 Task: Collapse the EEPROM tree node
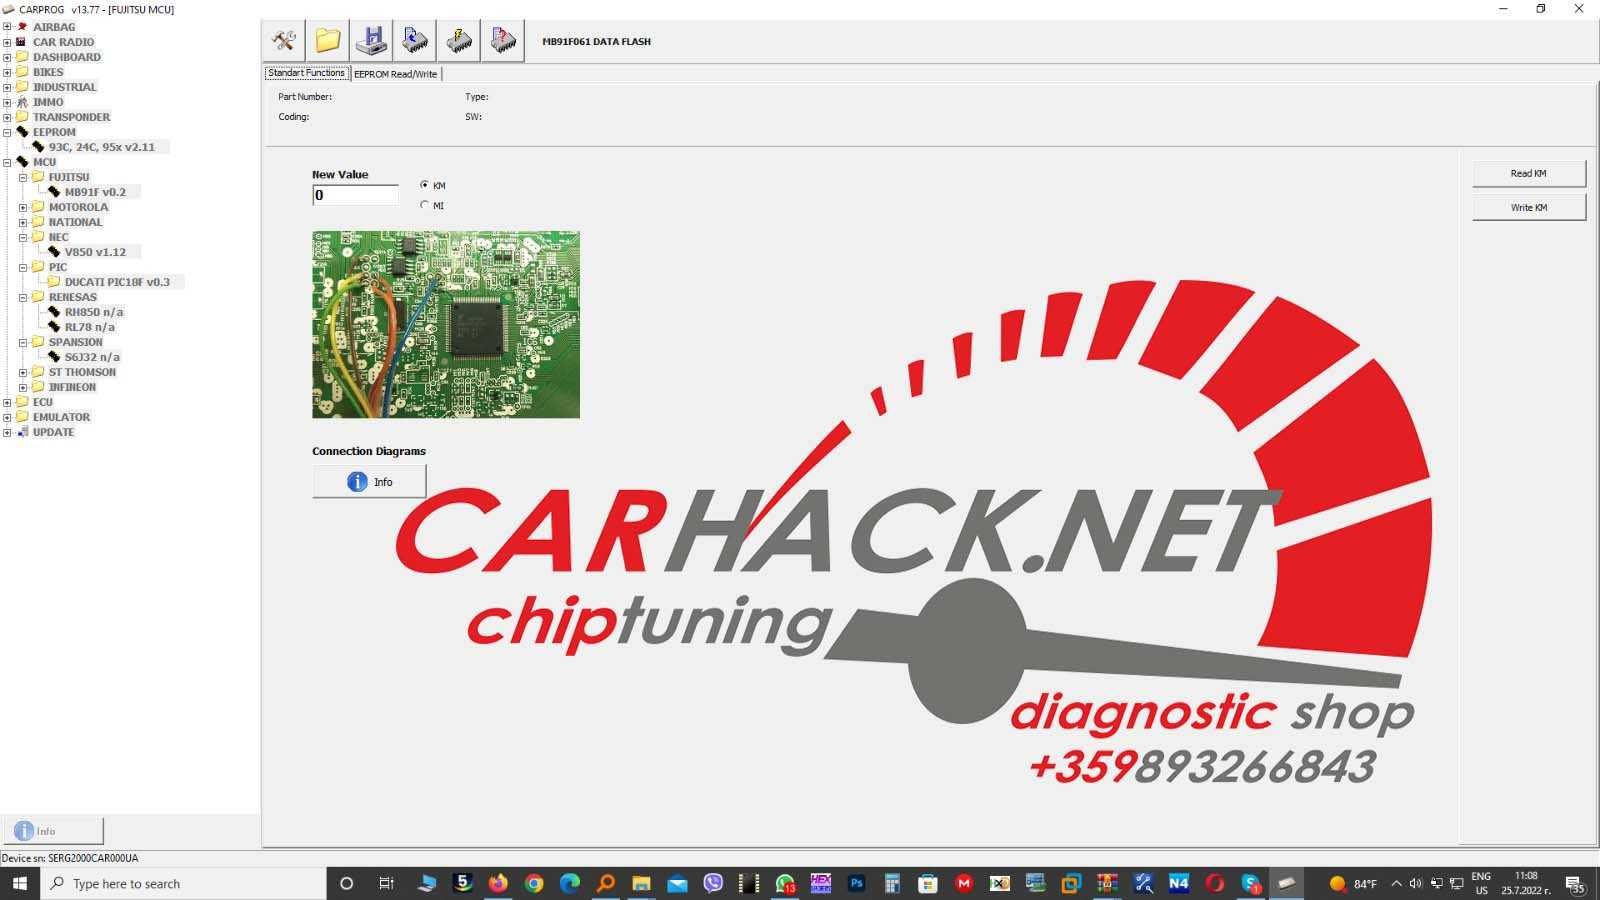[x=7, y=132]
